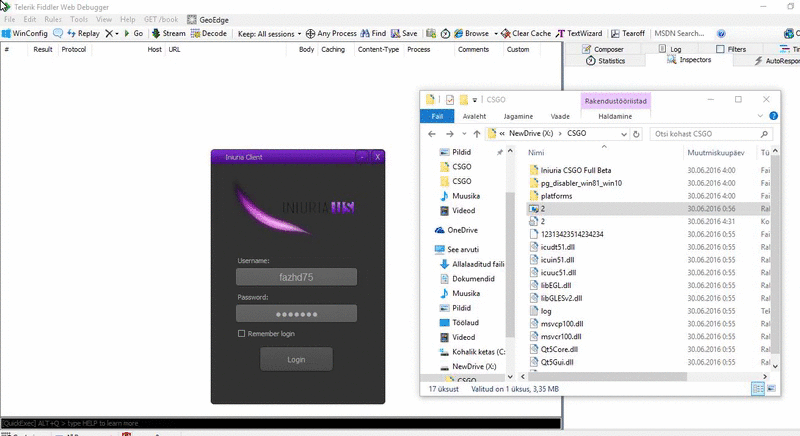Screen dimensions: 800x436
Task: Click the camera screenshot icon
Action: point(431,33)
